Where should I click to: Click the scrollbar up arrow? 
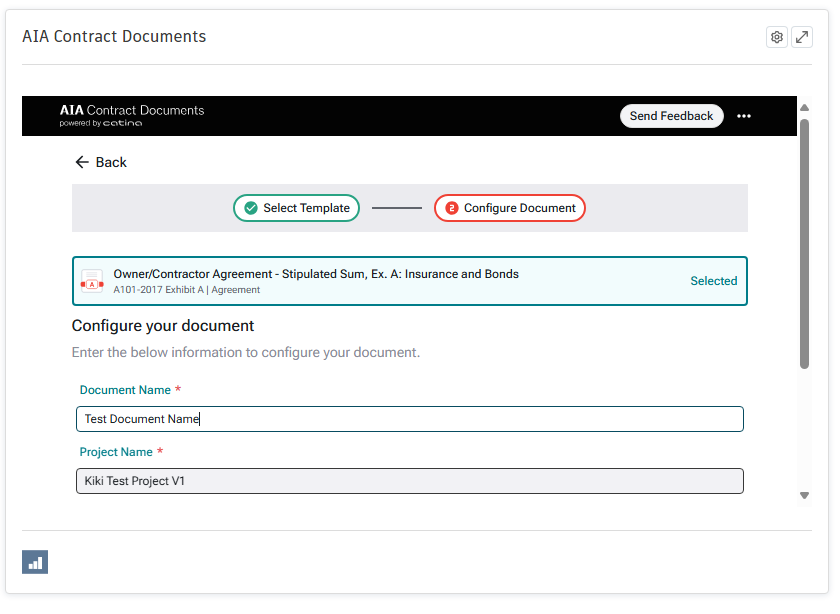[x=805, y=108]
